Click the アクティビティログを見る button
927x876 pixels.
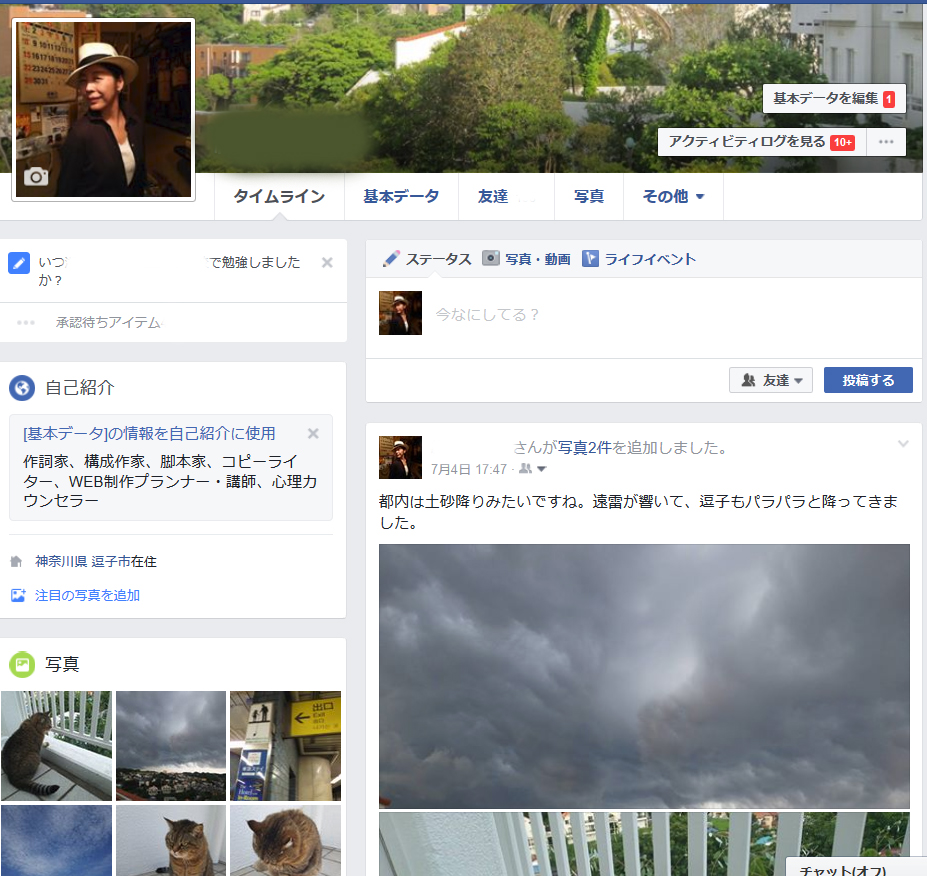coord(762,142)
